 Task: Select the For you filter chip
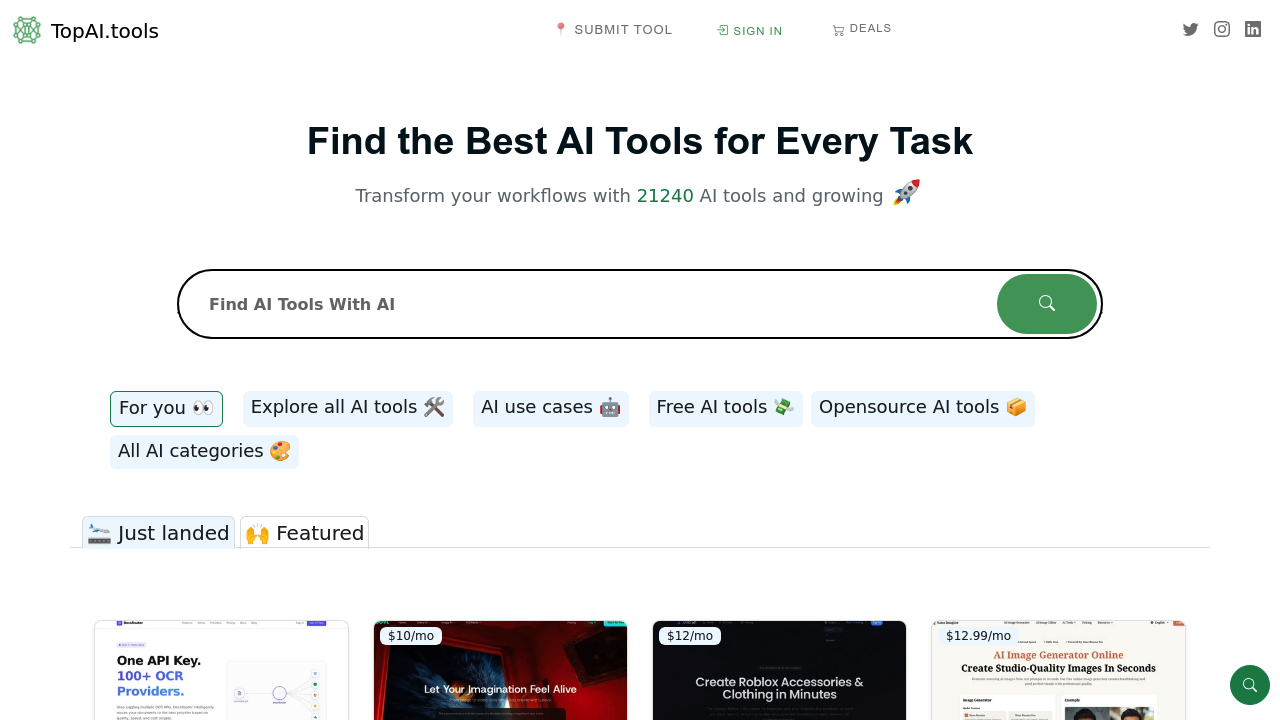pyautogui.click(x=166, y=408)
